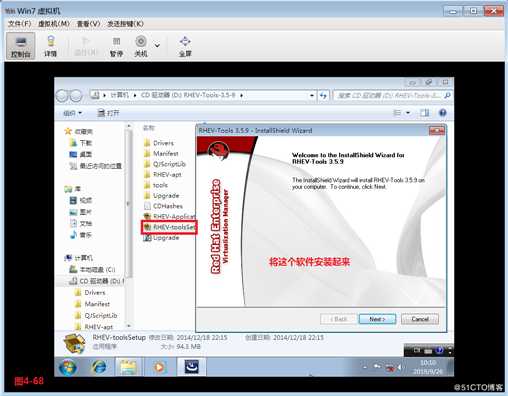Open the 详情 details view

51,46
